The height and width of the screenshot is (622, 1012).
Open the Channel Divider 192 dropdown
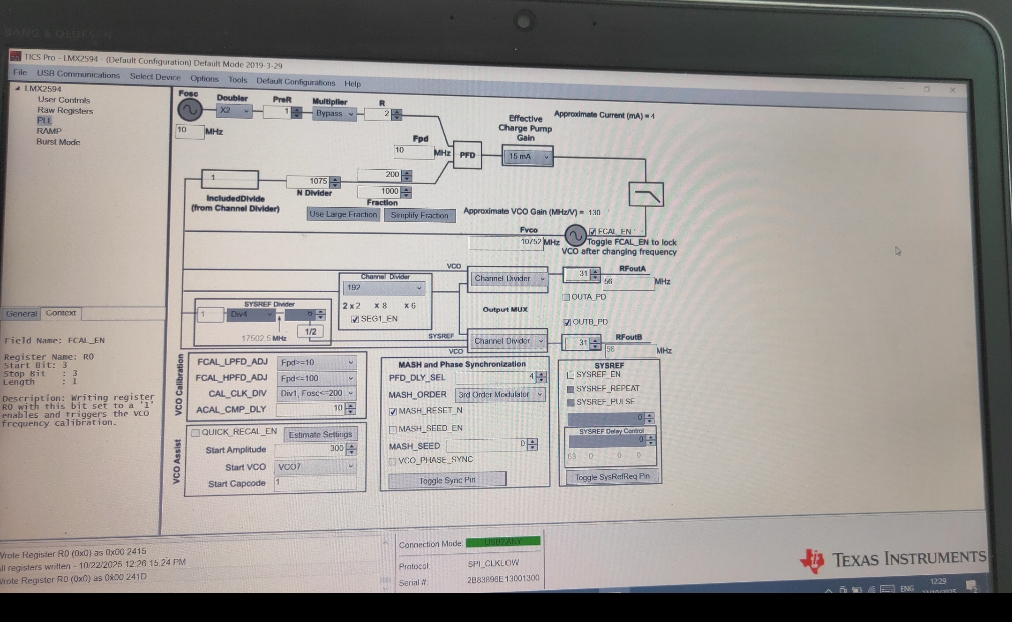(x=385, y=288)
